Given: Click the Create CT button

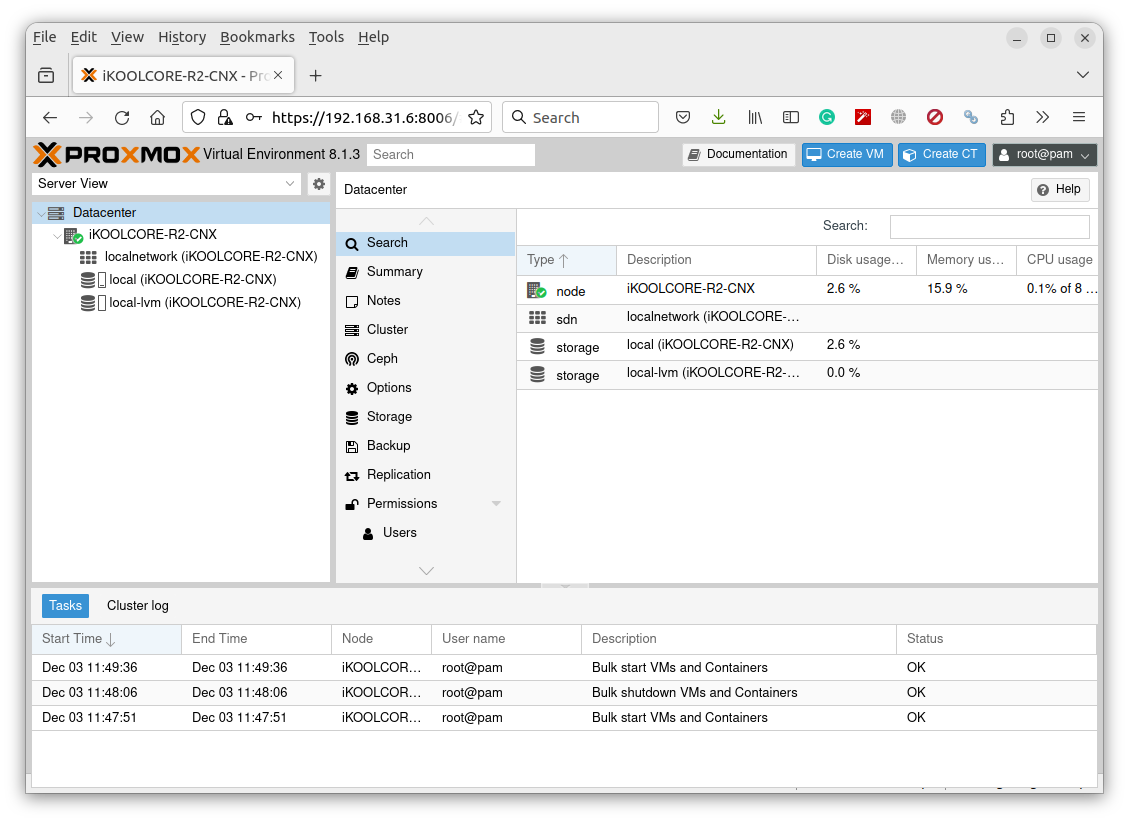Looking at the screenshot, I should [x=942, y=154].
